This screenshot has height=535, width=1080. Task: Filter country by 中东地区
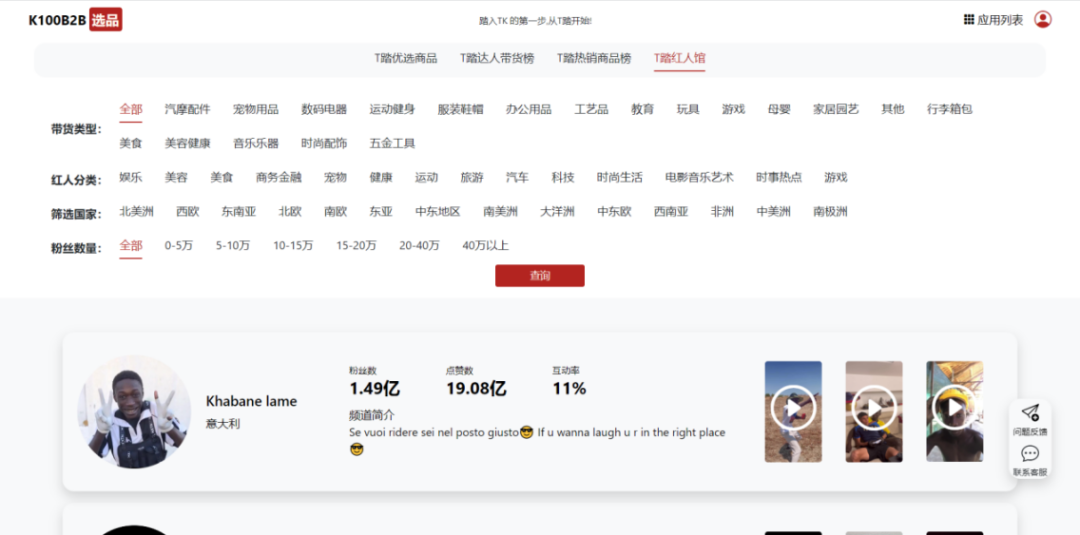point(437,211)
